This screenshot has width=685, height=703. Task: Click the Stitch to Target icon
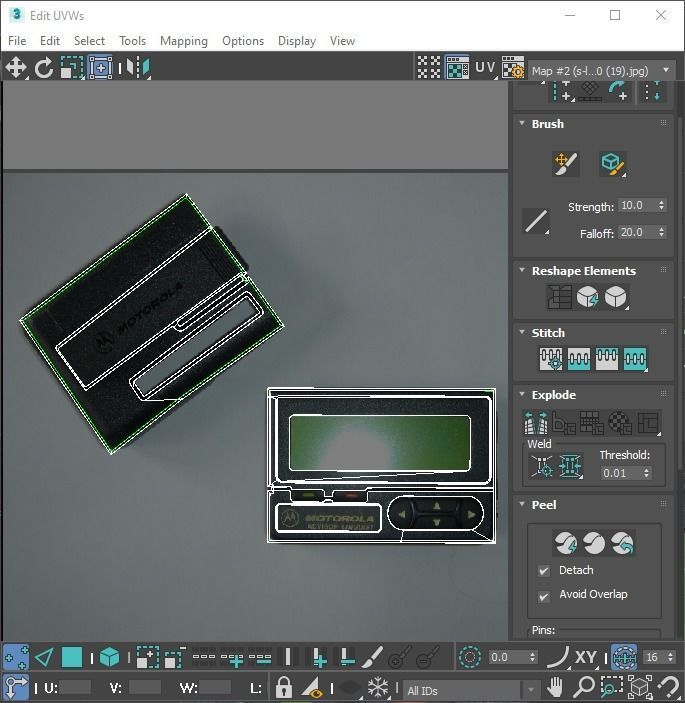point(579,359)
